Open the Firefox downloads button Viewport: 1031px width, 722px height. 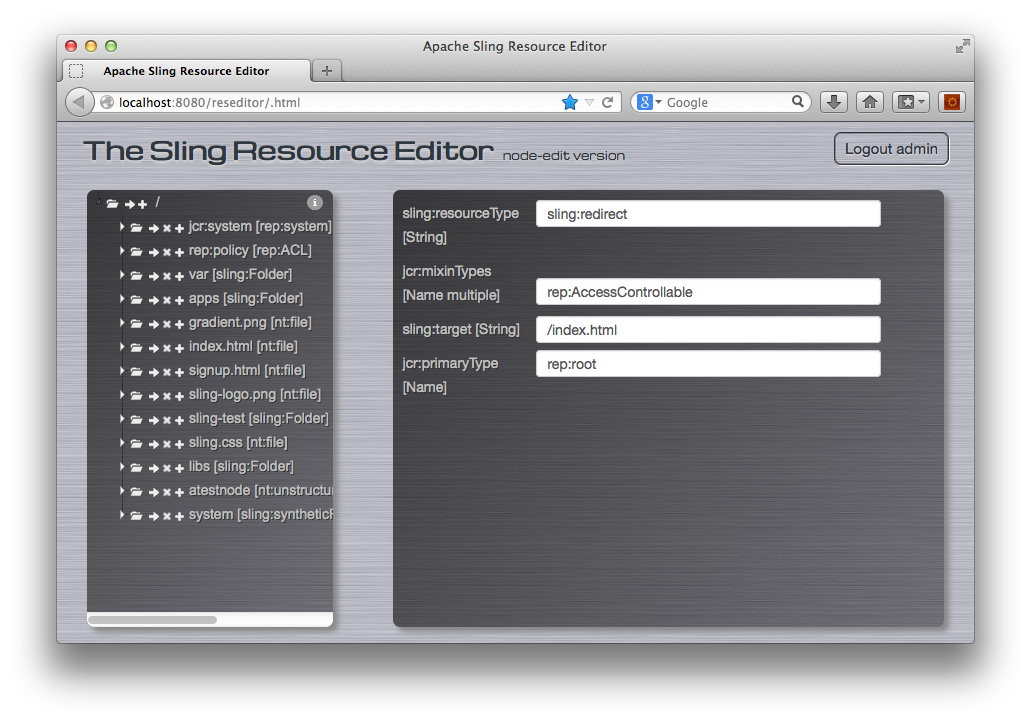pyautogui.click(x=834, y=102)
